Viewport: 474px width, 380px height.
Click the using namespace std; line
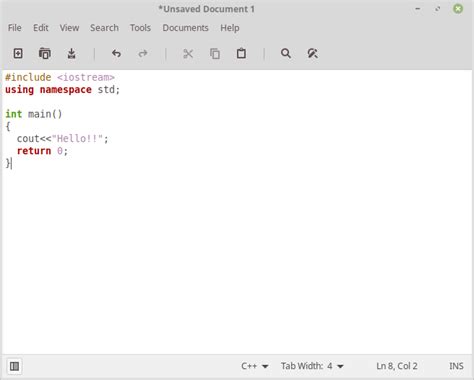point(62,90)
